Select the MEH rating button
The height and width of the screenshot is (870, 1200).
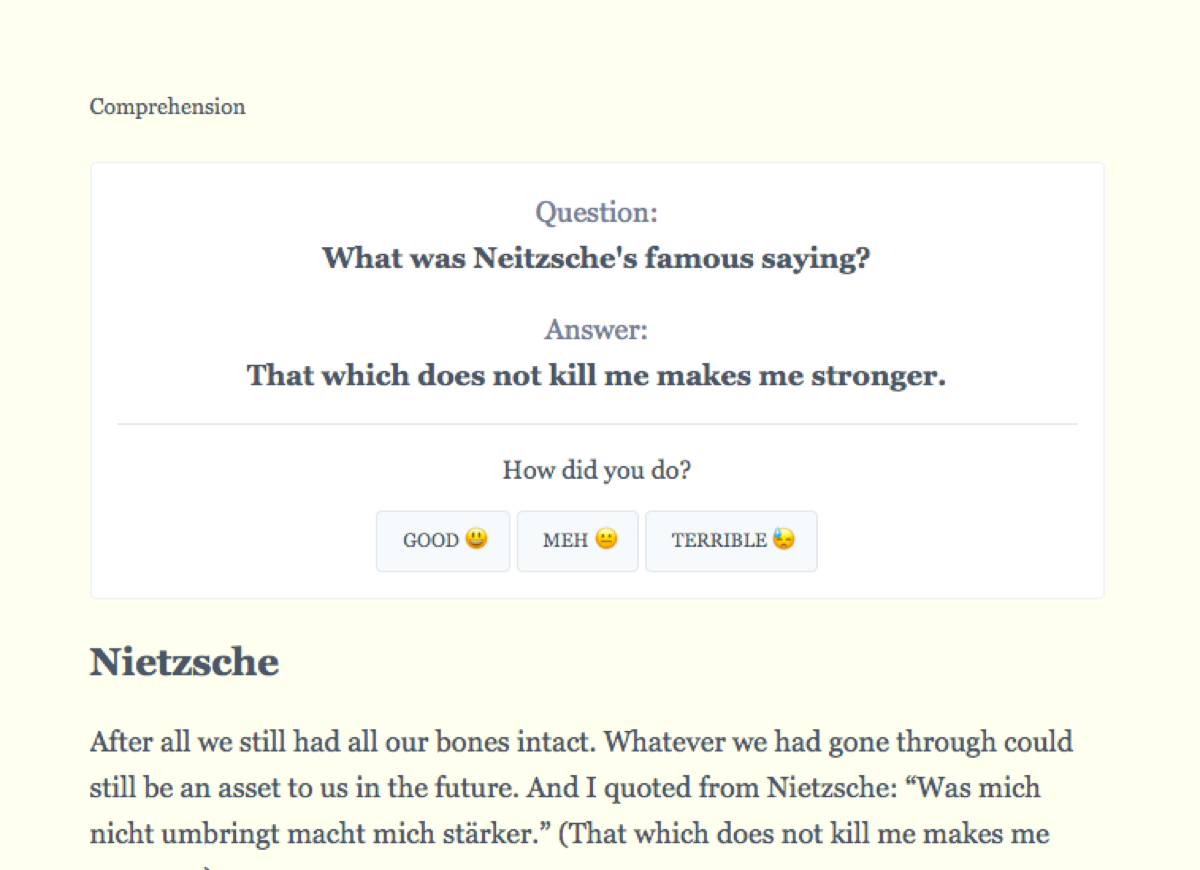click(x=577, y=541)
